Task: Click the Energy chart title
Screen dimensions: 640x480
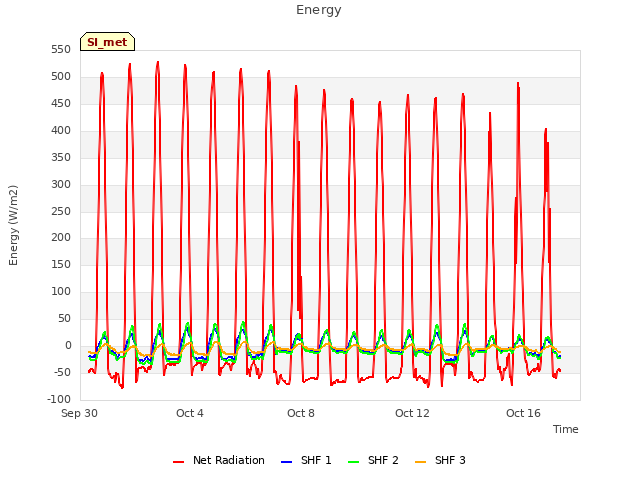Action: 319,10
